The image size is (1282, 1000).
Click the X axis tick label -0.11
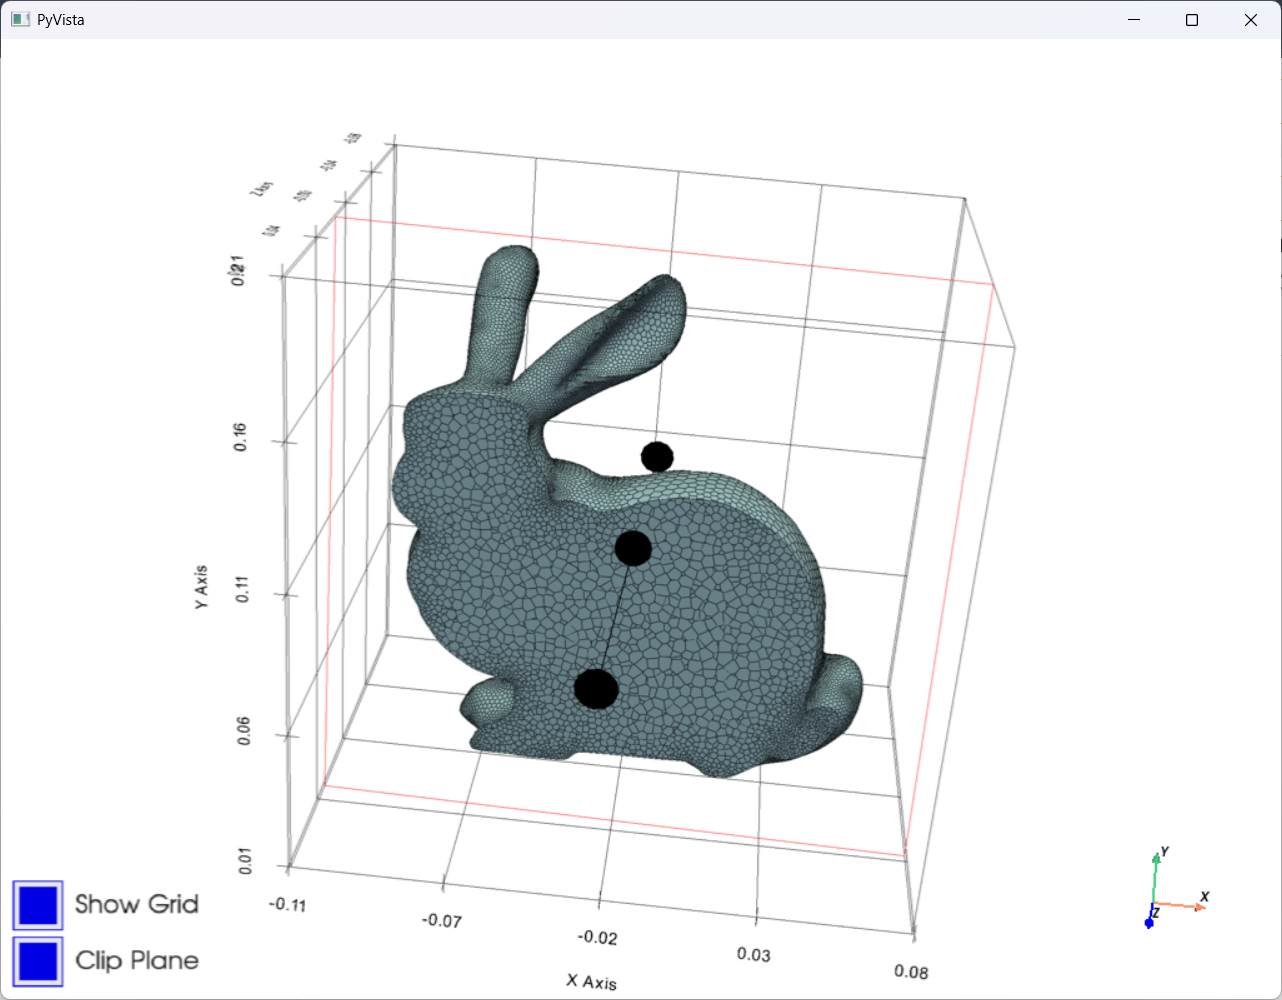[288, 904]
